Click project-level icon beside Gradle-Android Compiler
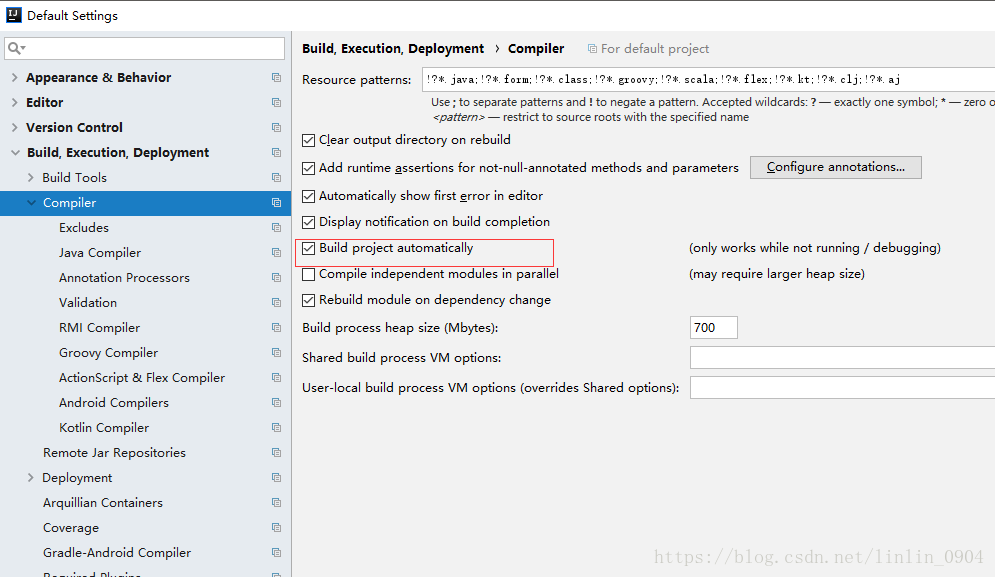The width and height of the screenshot is (995, 577). point(276,553)
